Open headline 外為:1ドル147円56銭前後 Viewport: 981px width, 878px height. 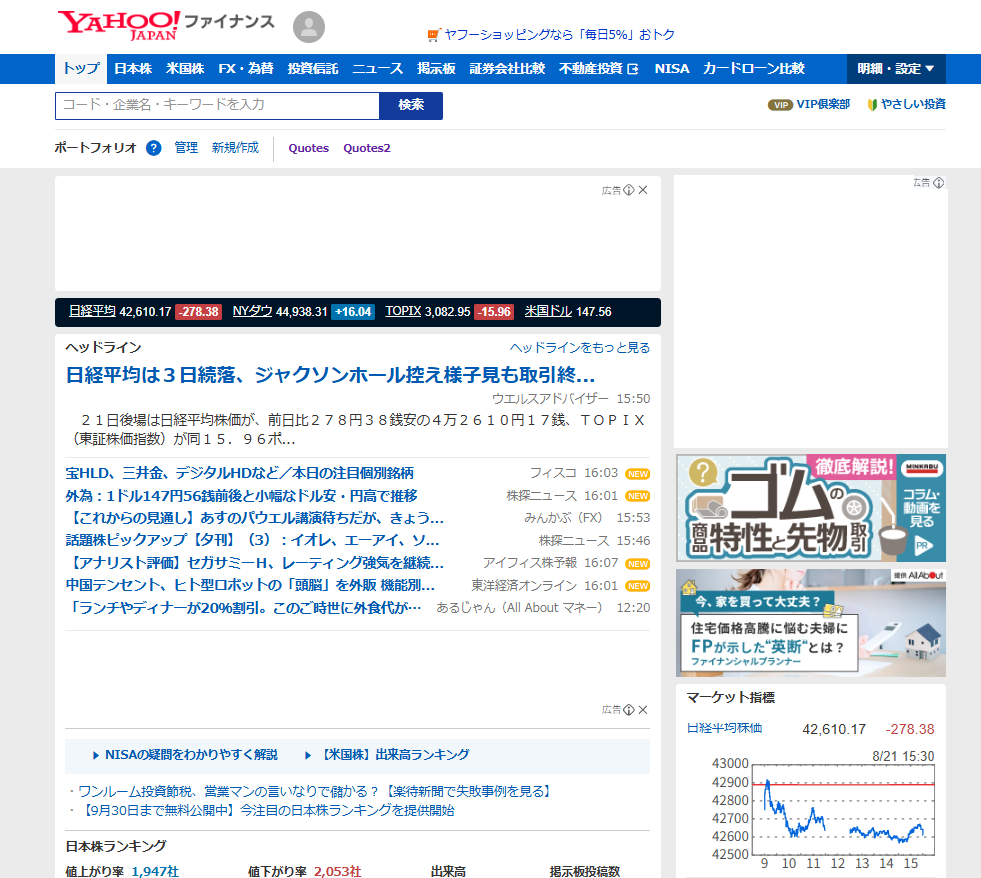[241, 496]
